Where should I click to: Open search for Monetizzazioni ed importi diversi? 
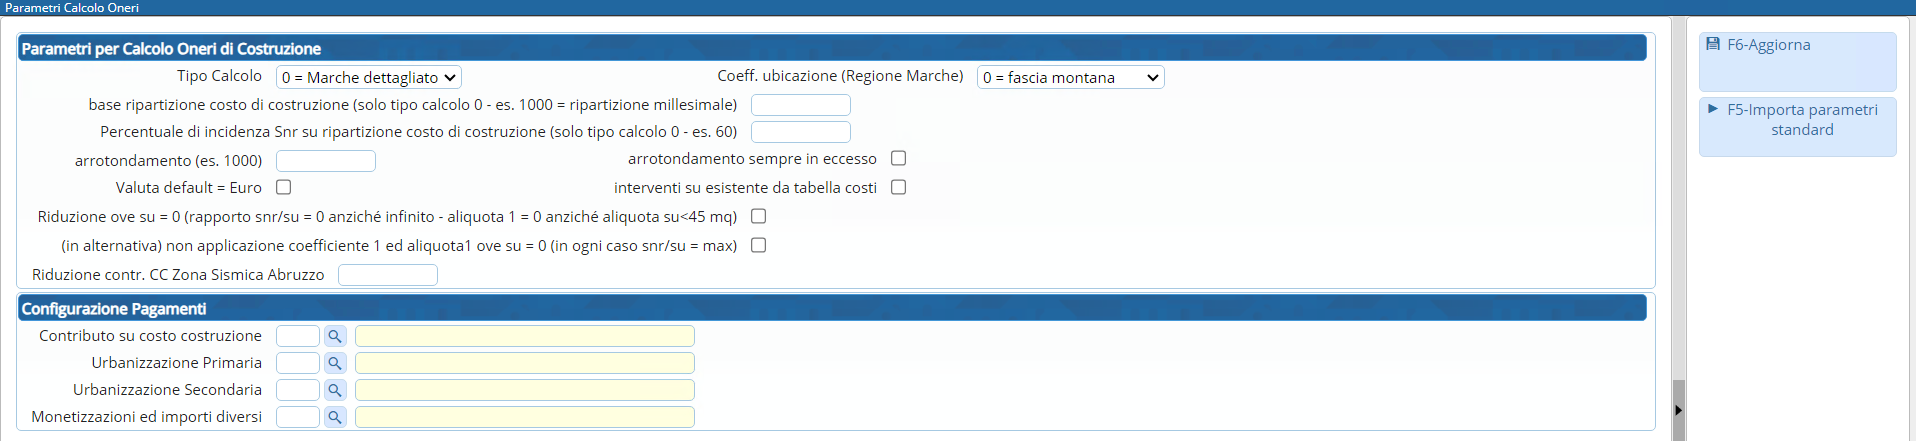pyautogui.click(x=335, y=418)
